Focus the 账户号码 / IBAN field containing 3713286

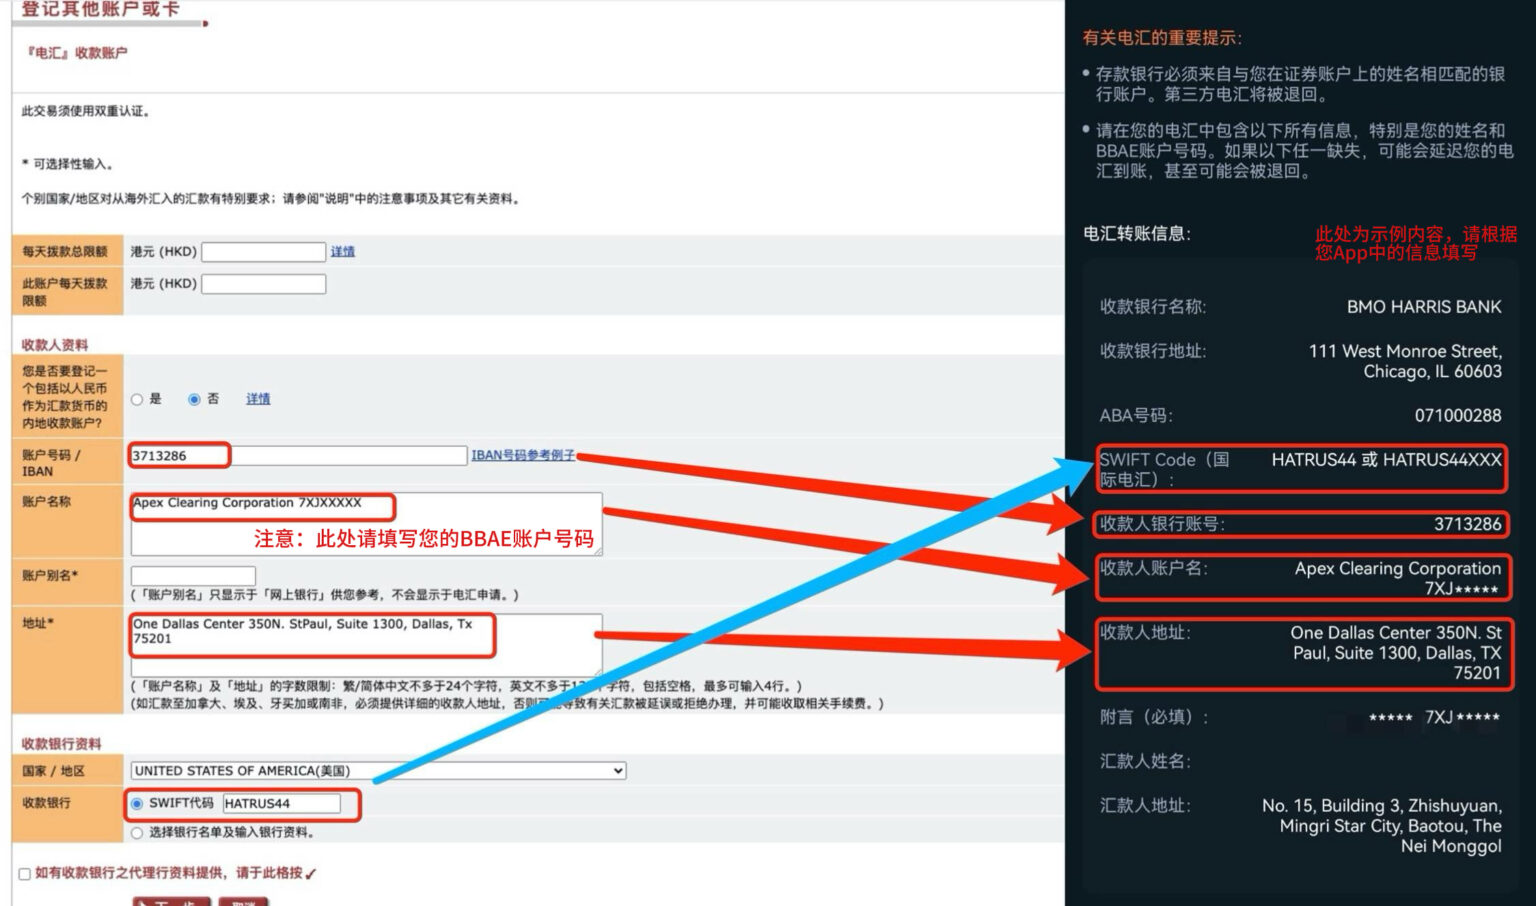[x=298, y=456]
